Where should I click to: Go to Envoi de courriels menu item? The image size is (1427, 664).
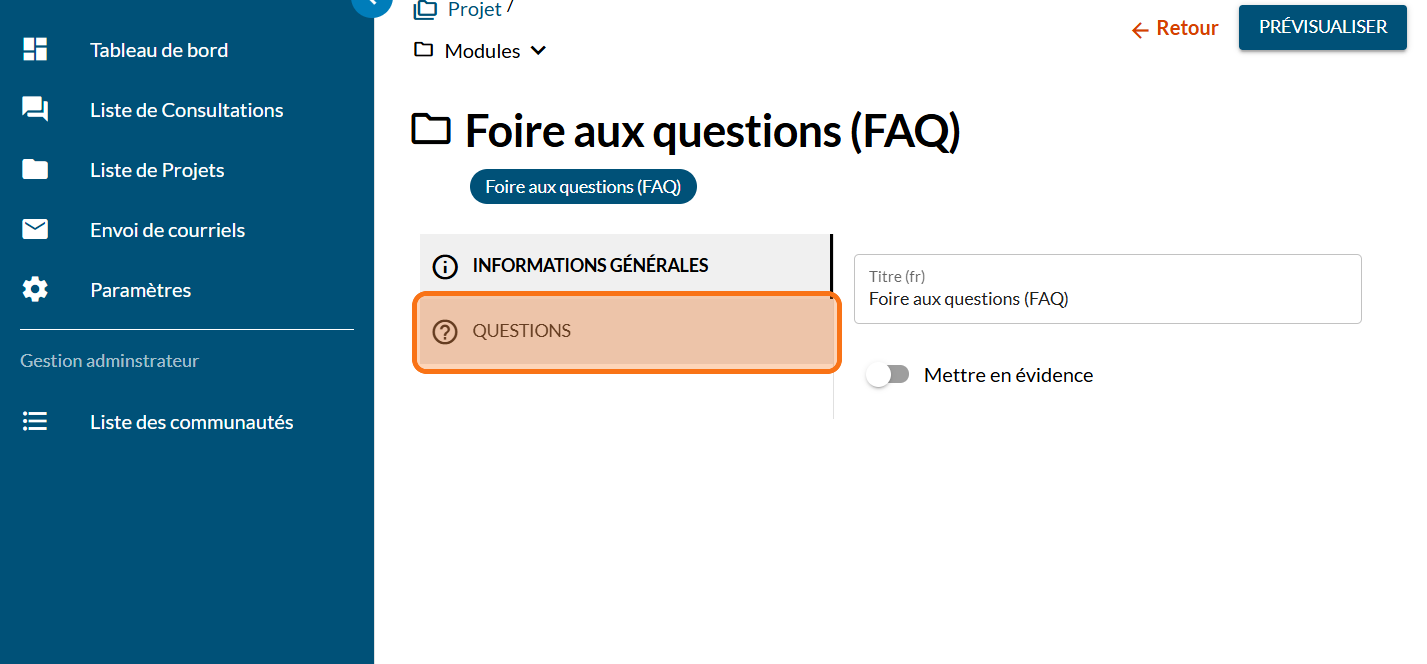click(x=167, y=230)
